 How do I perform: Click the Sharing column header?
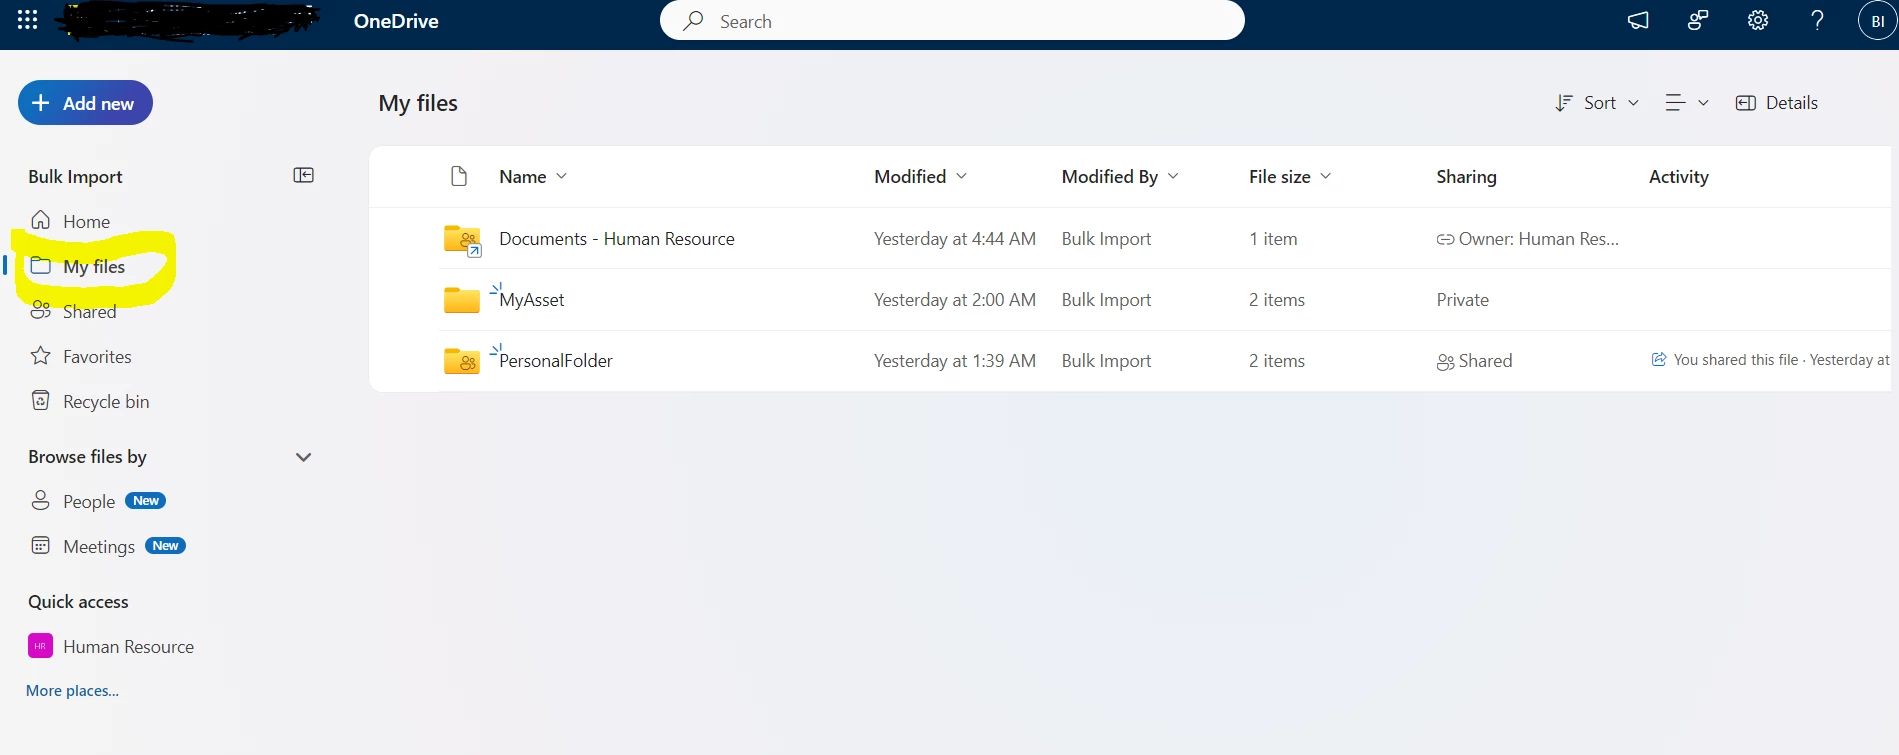coord(1466,176)
